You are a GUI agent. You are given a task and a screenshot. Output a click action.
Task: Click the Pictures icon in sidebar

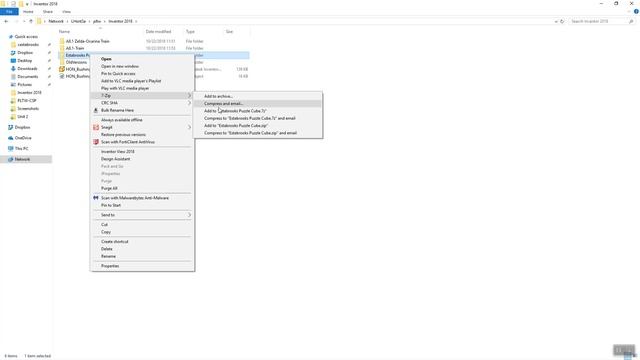(13, 84)
